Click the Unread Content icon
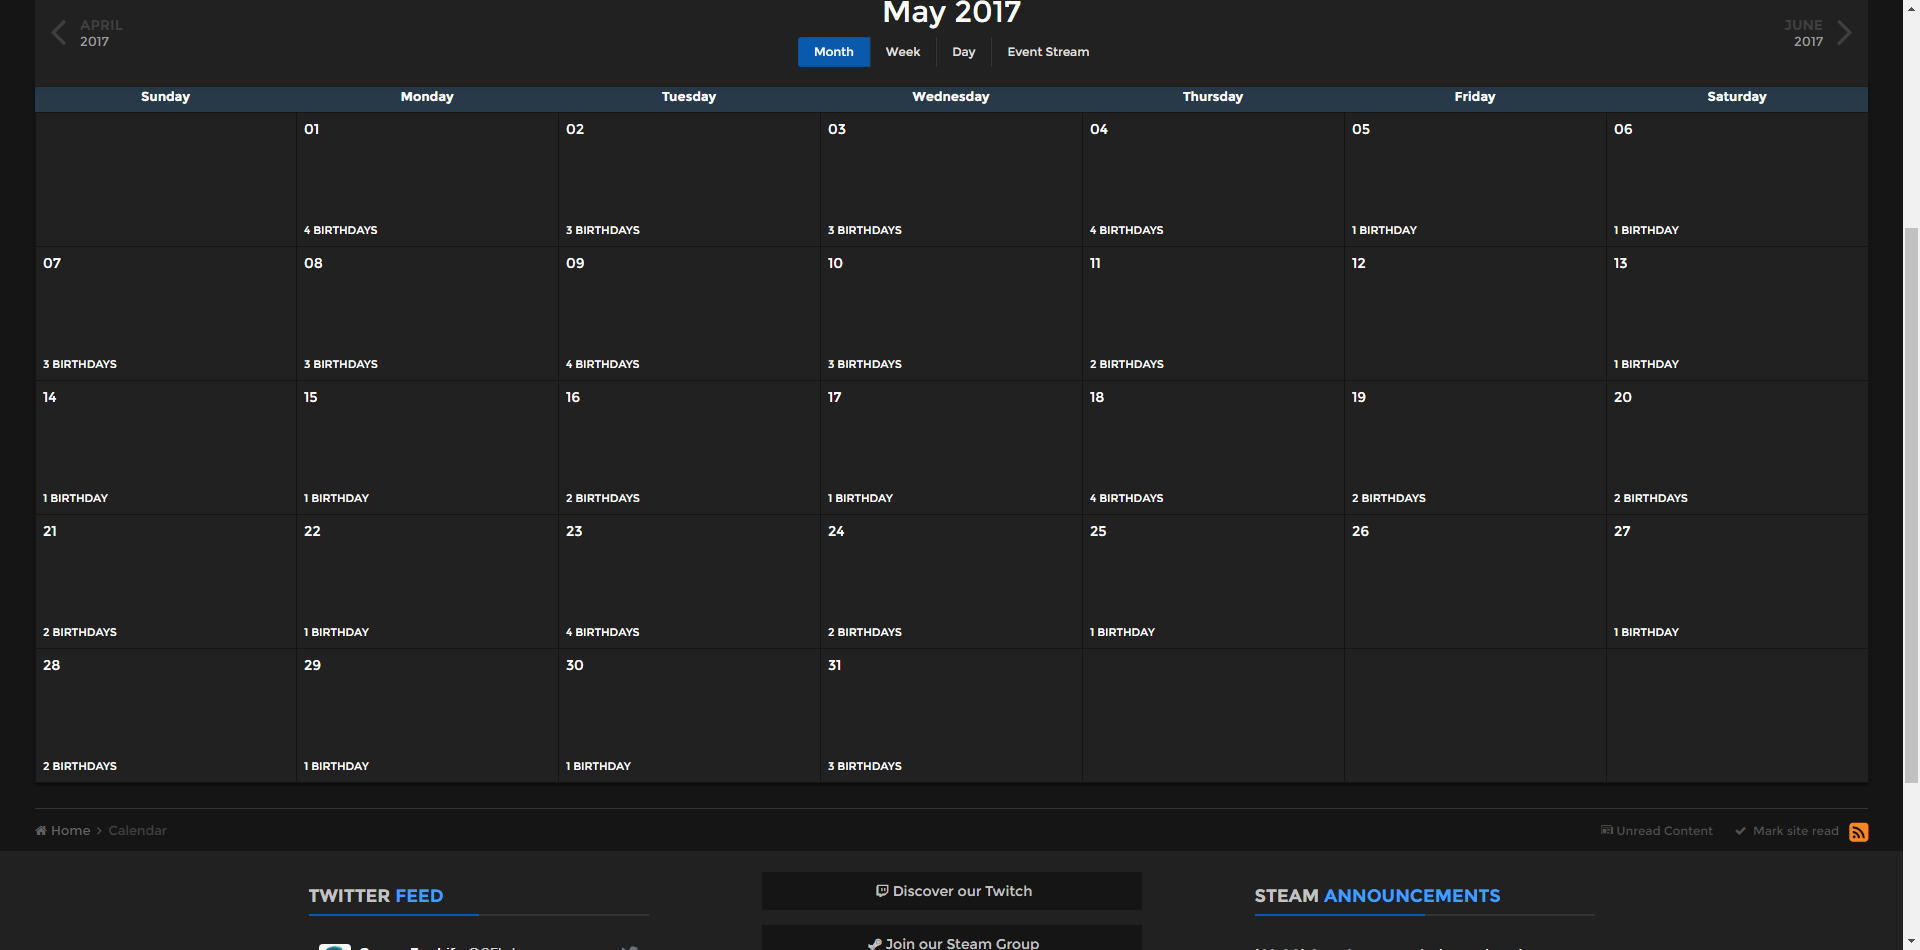Image resolution: width=1920 pixels, height=950 pixels. [1607, 831]
